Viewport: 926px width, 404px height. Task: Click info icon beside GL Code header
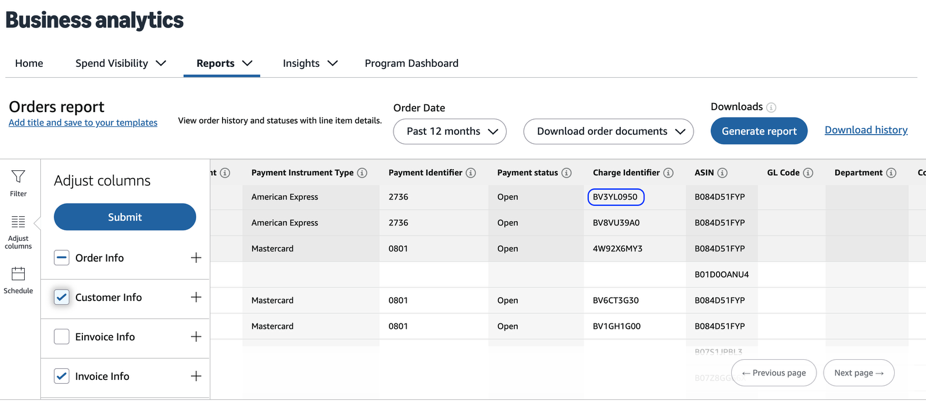click(x=808, y=173)
